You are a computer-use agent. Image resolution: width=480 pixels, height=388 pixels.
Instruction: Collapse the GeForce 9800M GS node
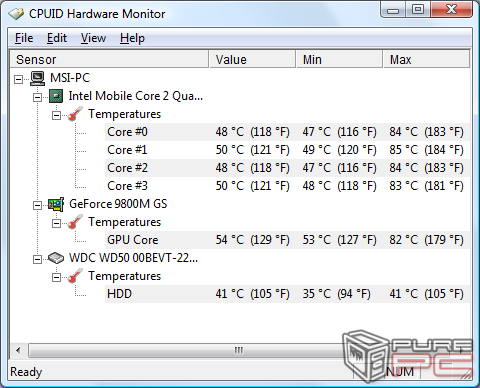pos(37,205)
